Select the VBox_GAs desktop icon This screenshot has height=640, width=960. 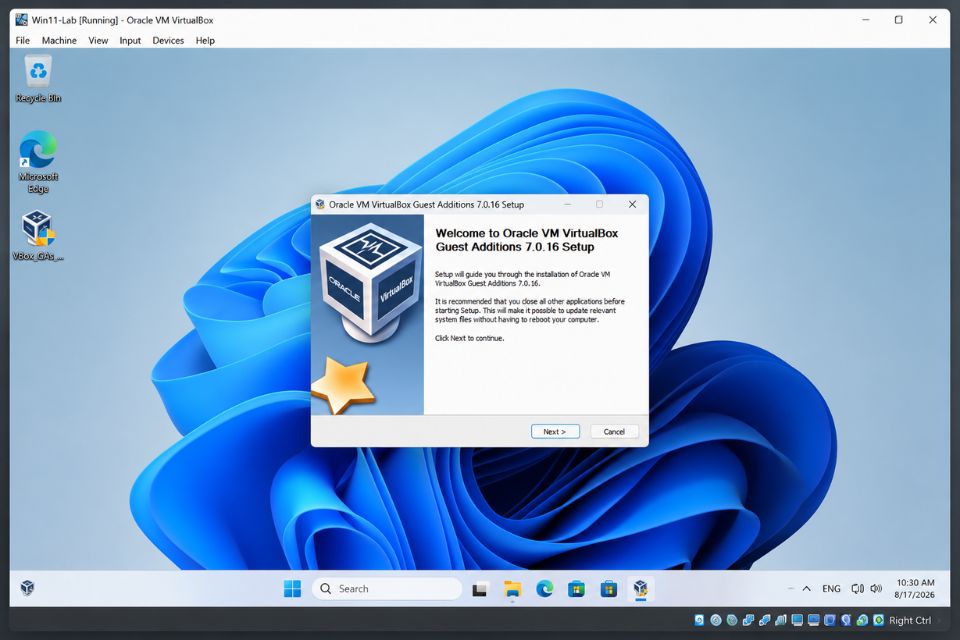tap(38, 236)
